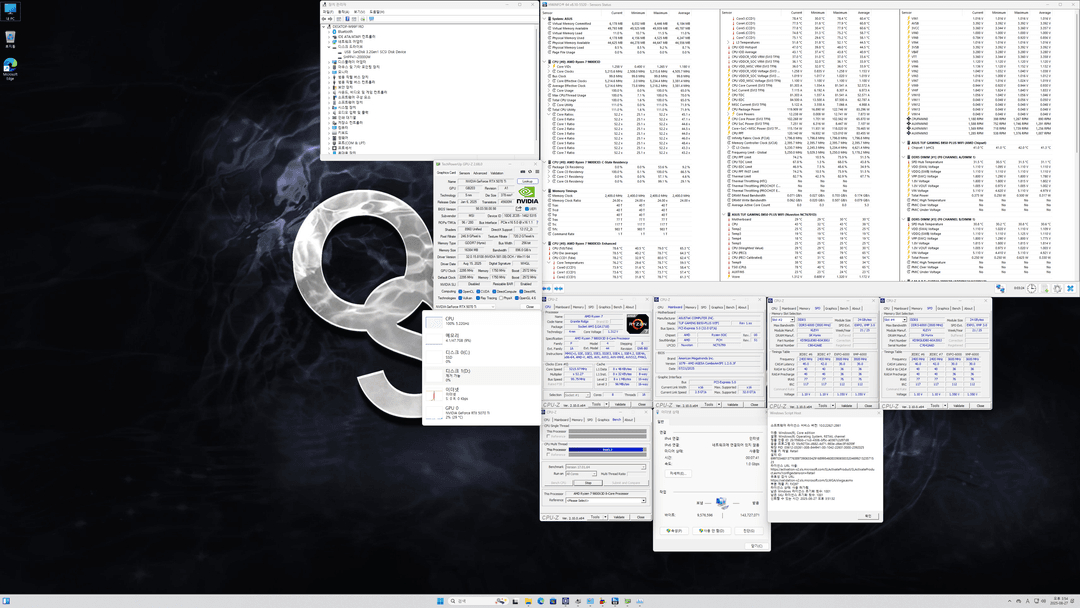Expand the Core Clocks row in HWiNFO

[548, 72]
